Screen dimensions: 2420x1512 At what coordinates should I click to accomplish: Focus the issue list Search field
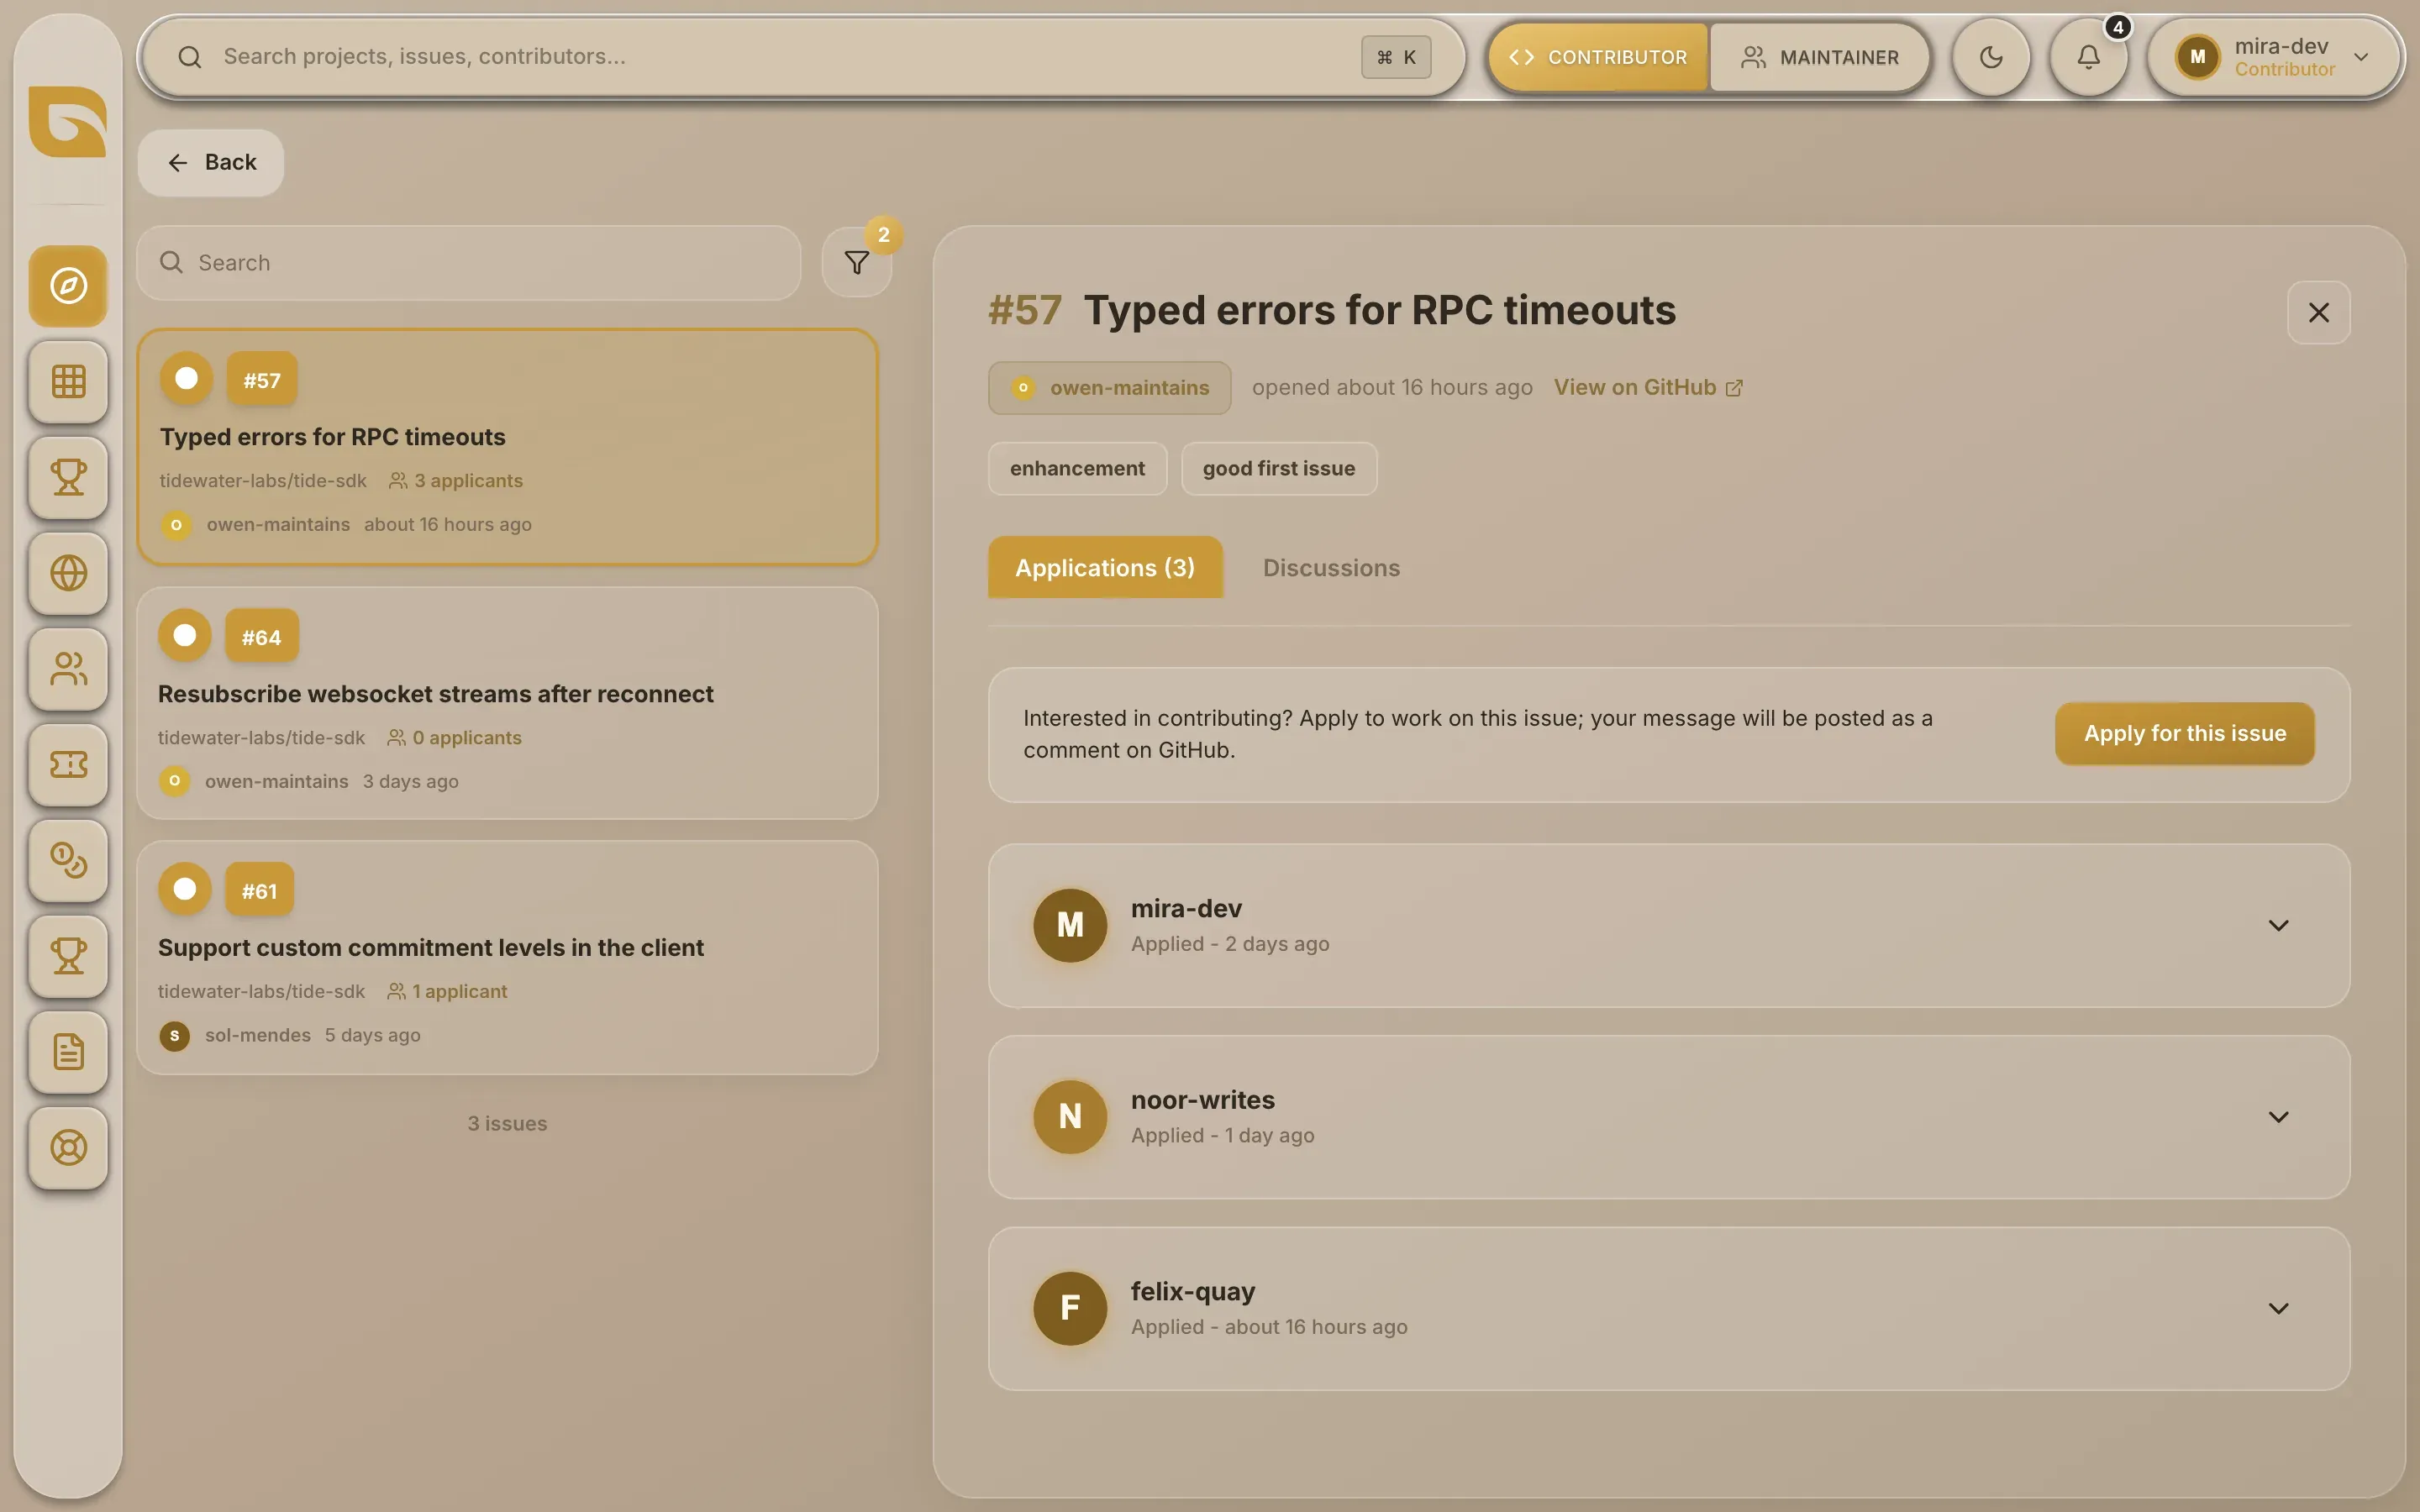click(x=469, y=262)
